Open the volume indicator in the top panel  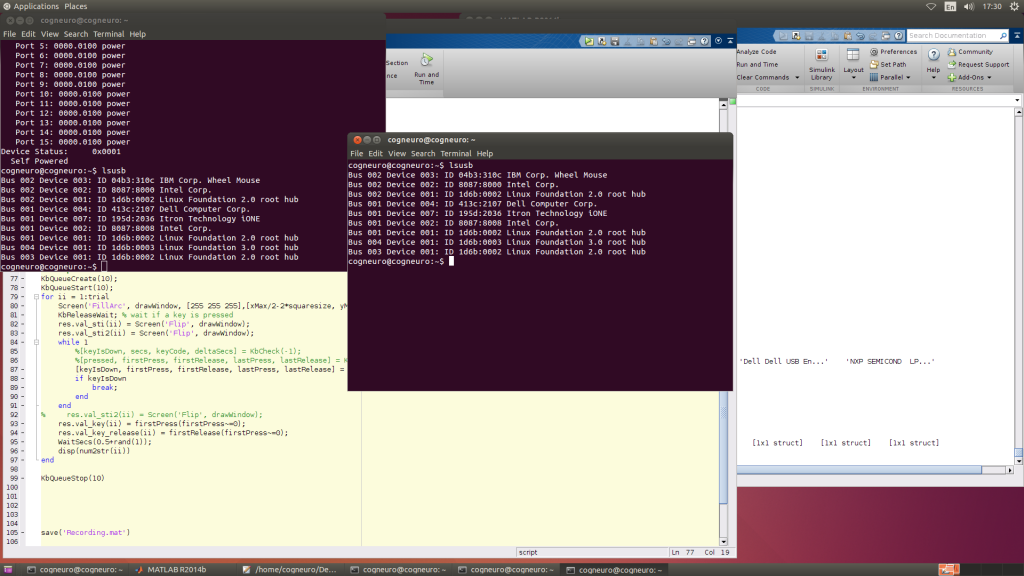(968, 7)
